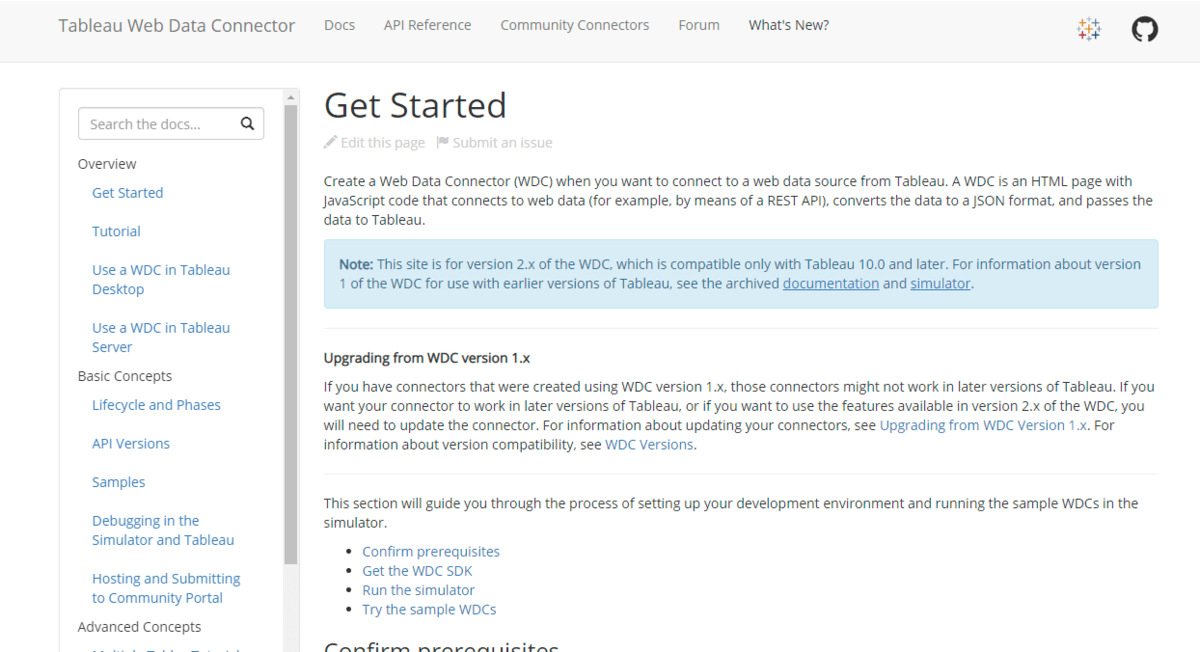Click the search magnifier icon
The height and width of the screenshot is (652, 1200).
247,124
